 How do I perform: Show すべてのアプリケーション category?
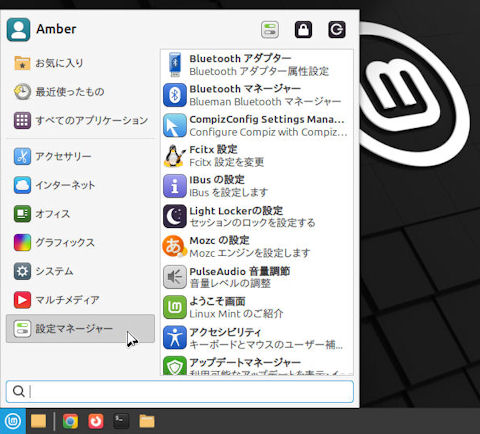coord(80,120)
